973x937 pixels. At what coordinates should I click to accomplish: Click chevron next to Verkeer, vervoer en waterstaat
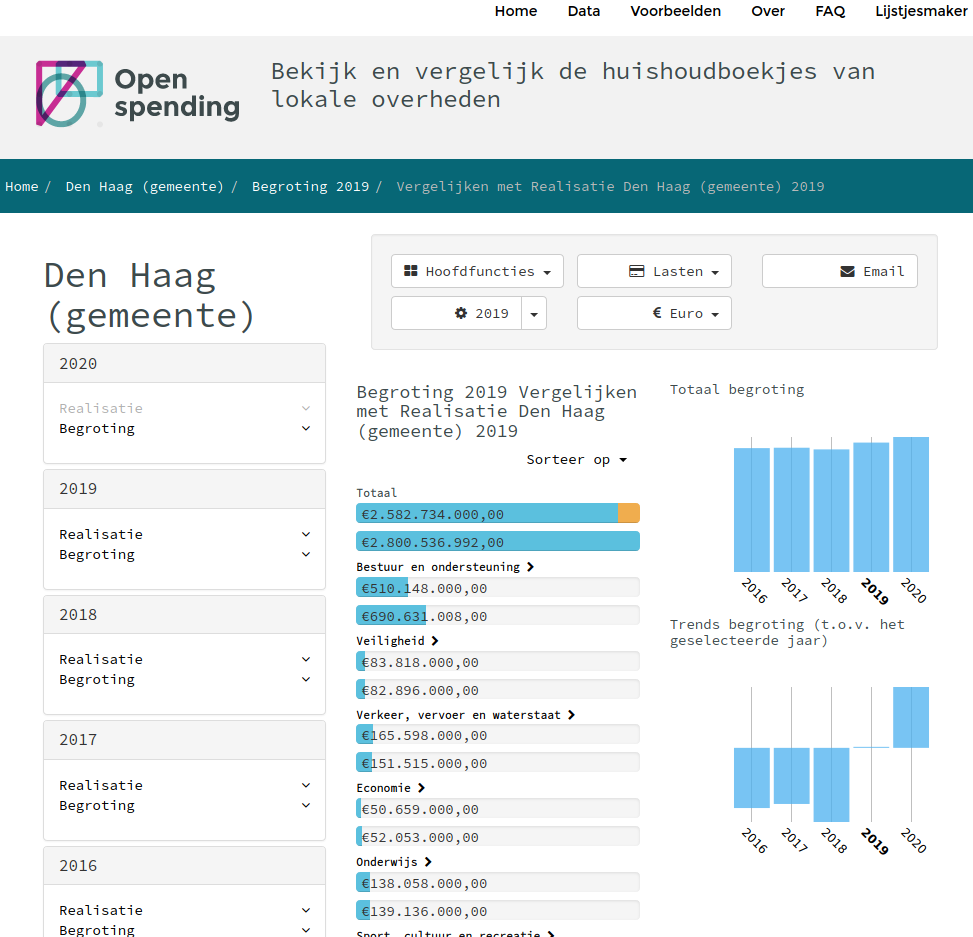(571, 715)
